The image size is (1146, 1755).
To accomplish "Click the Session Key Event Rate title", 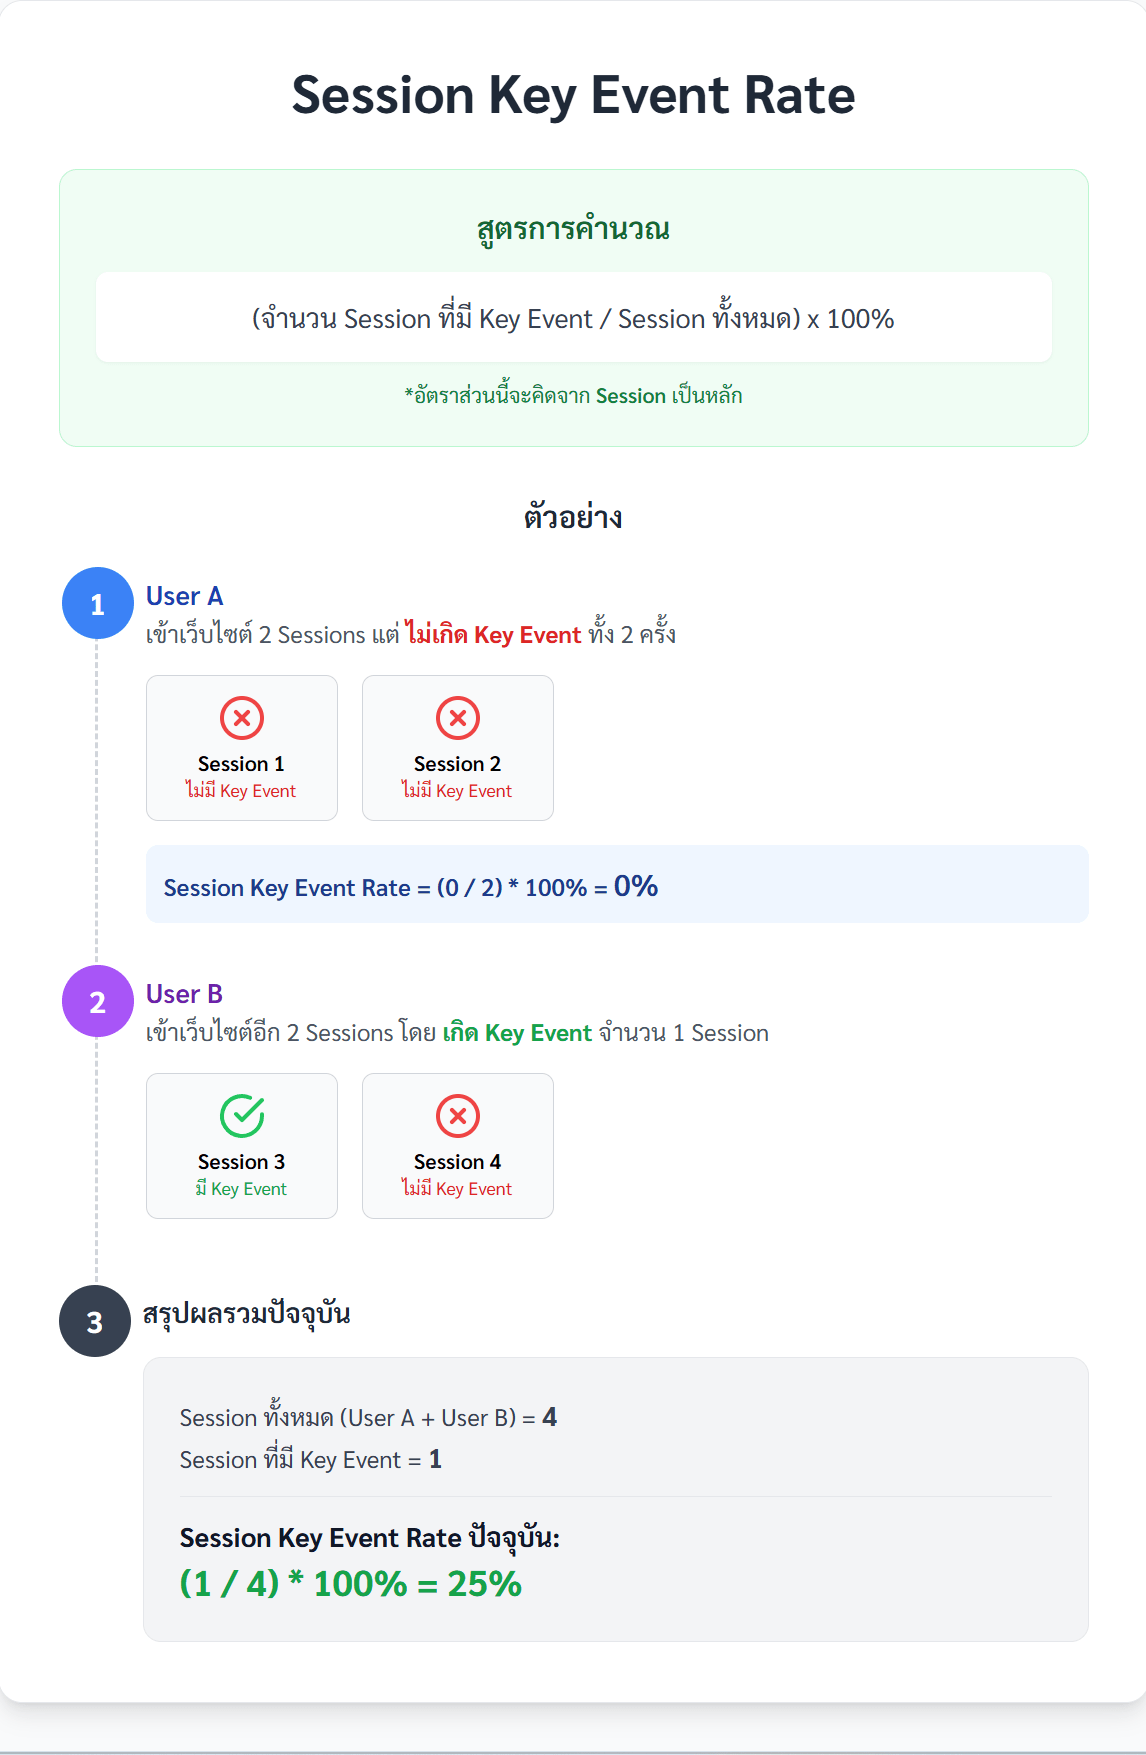I will click(x=573, y=96).
